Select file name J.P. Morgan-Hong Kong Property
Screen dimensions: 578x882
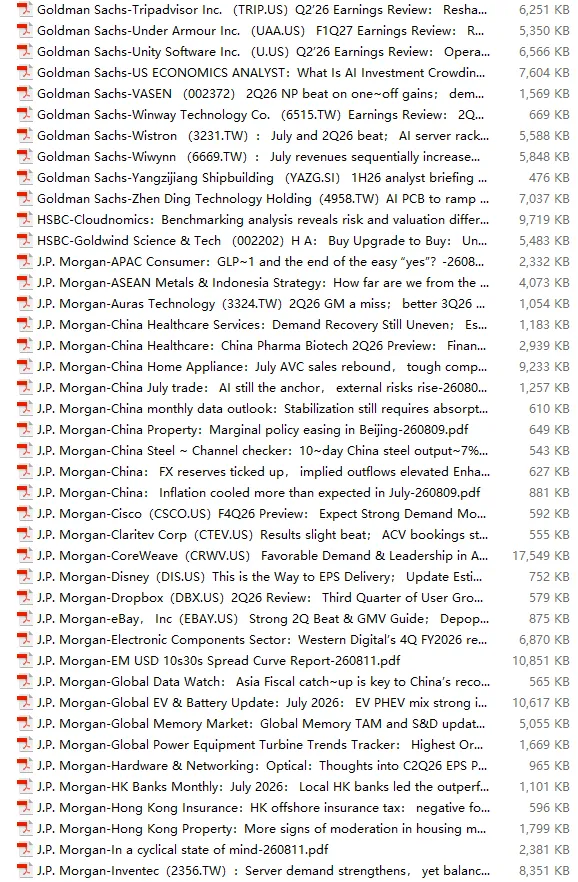pos(263,829)
